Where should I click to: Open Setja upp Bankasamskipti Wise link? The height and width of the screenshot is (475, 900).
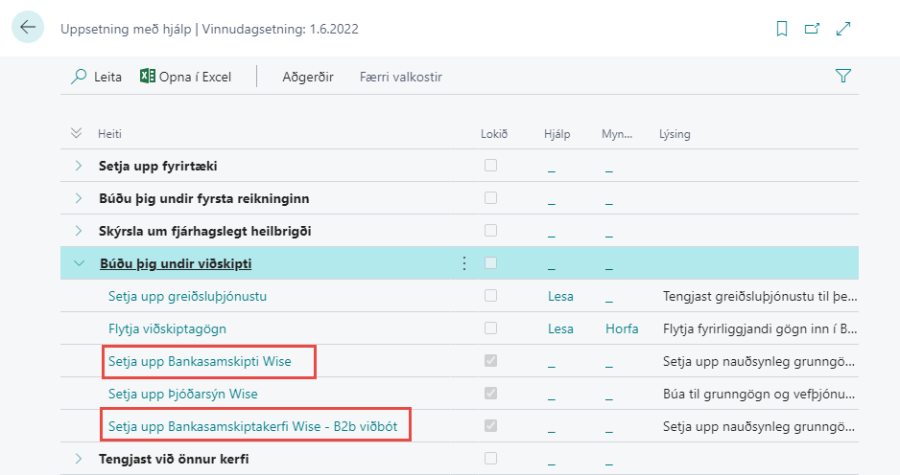pyautogui.click(x=199, y=361)
